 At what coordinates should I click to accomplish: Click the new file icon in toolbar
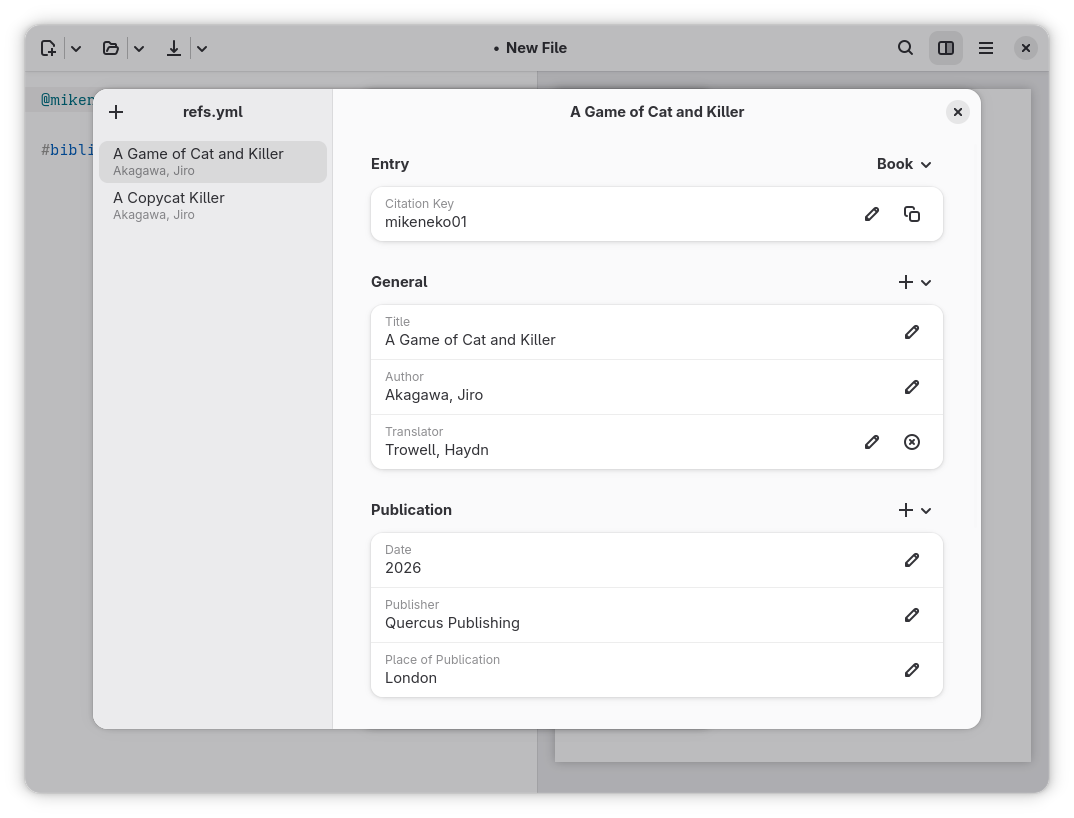click(x=48, y=48)
